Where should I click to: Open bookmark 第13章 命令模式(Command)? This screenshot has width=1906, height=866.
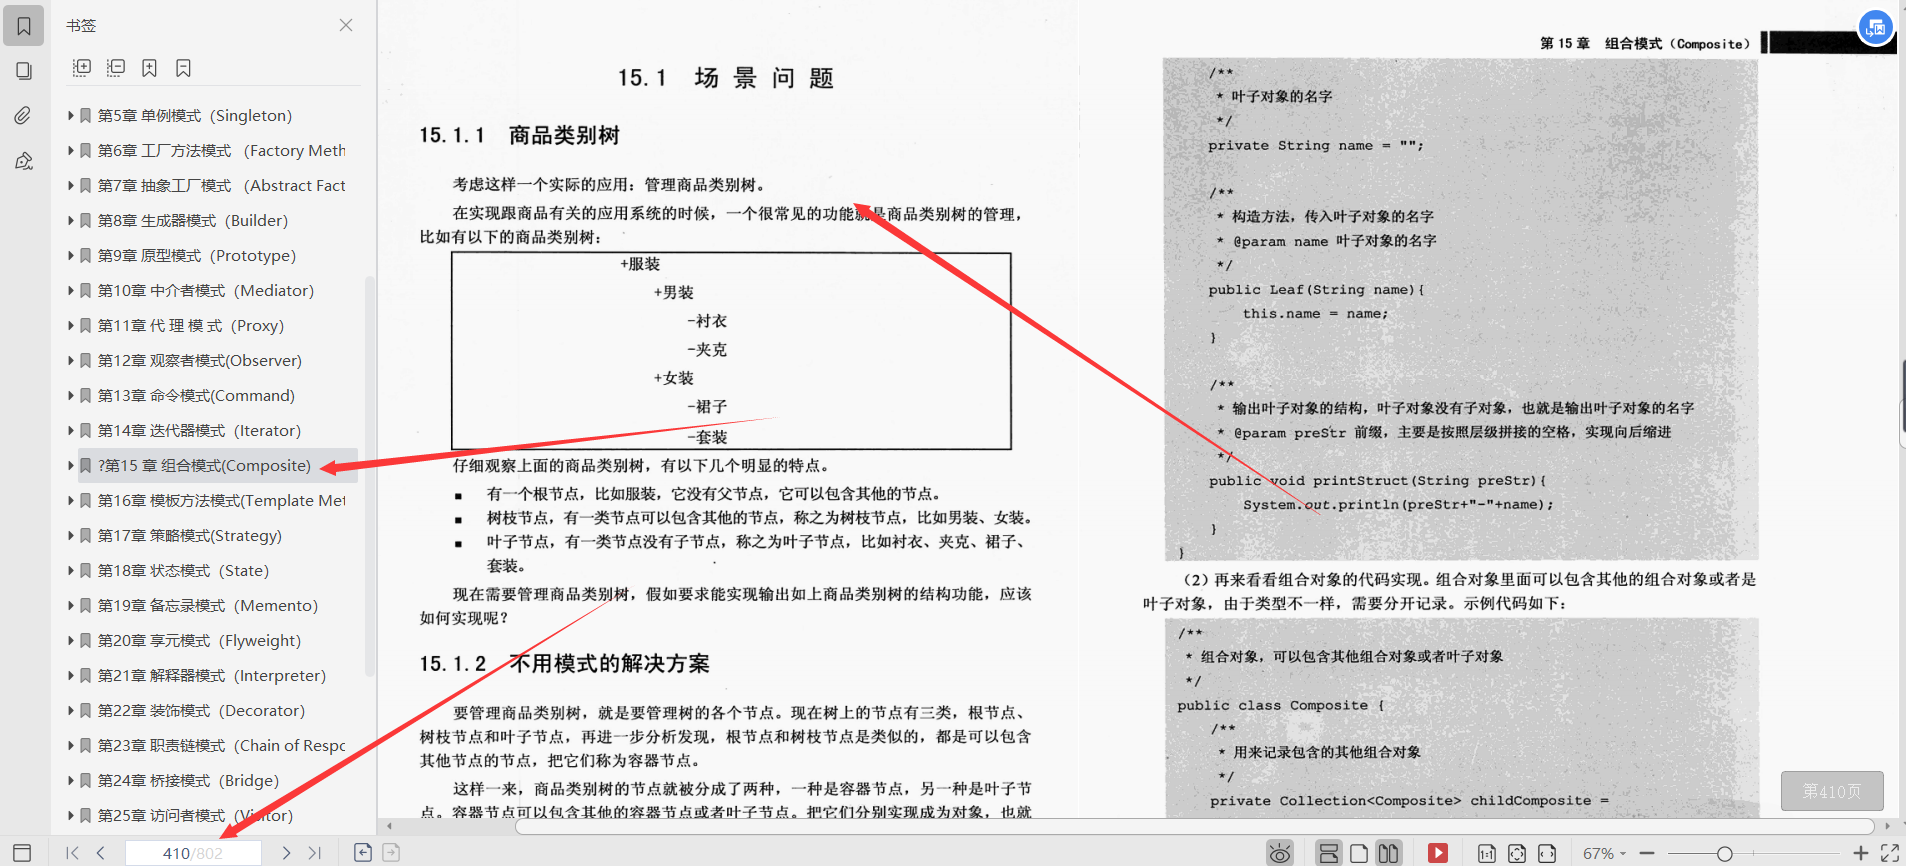click(196, 395)
